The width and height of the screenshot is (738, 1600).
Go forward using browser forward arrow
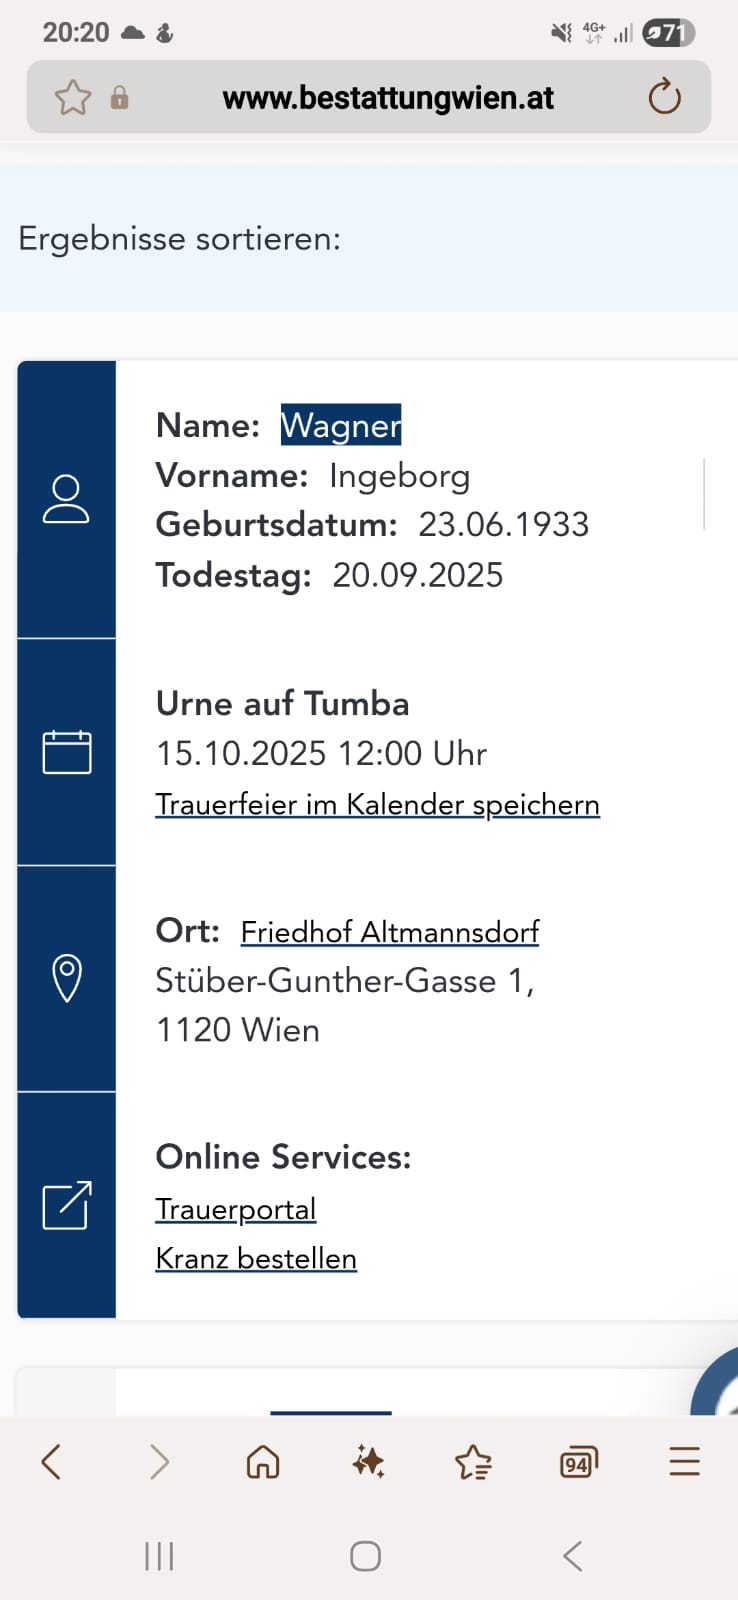(159, 1462)
